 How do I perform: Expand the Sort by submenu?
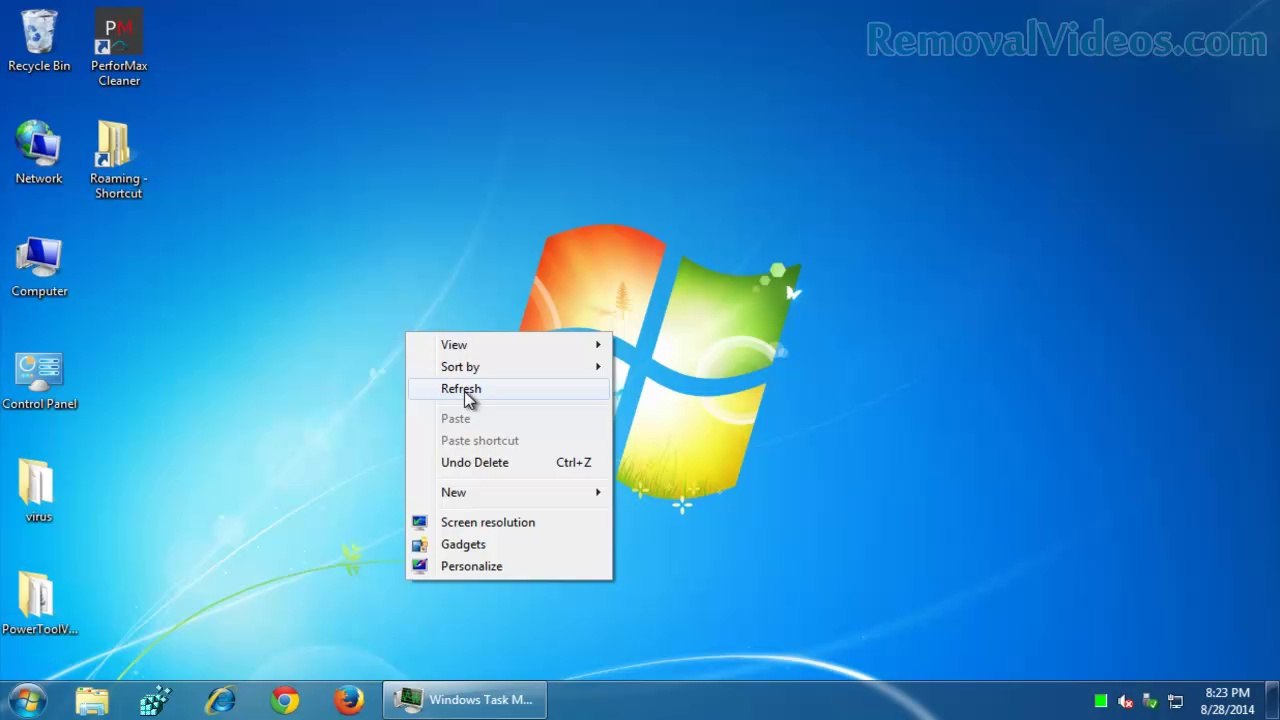click(509, 367)
